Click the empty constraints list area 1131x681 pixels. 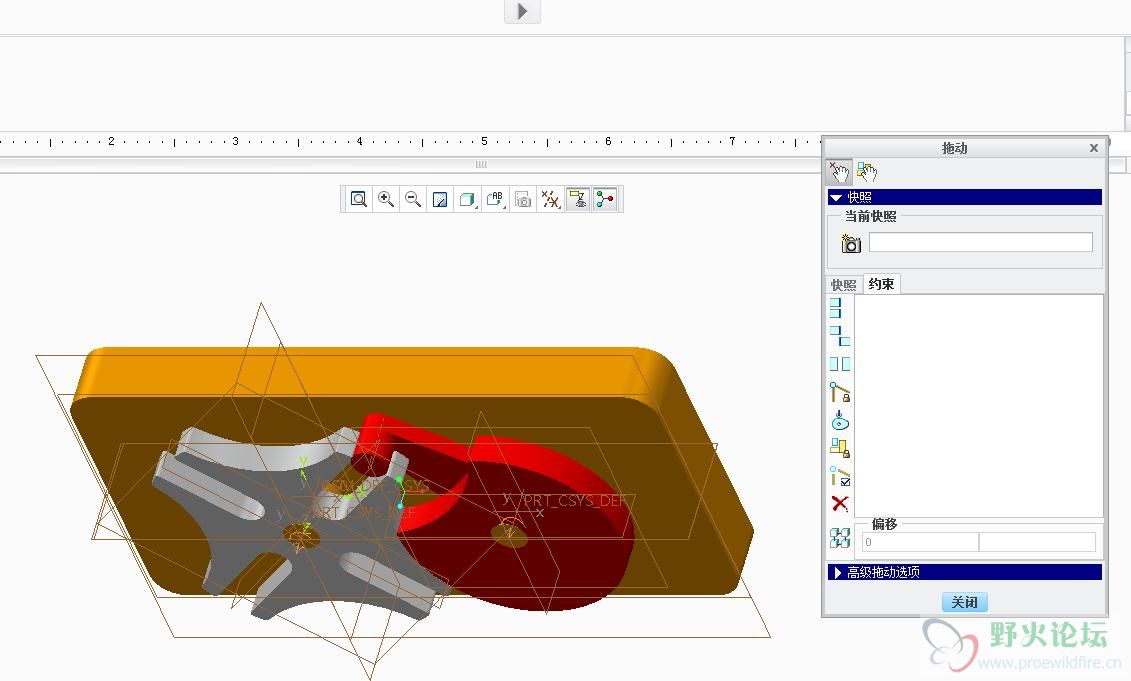click(x=979, y=405)
